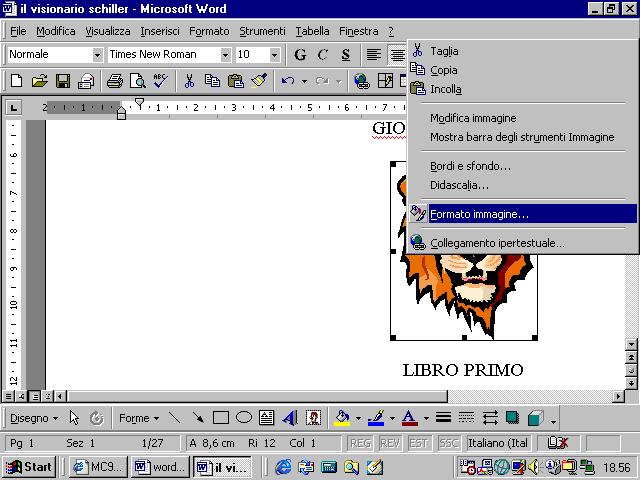640x480 pixels.
Task: Save the document with the floppy disk icon
Action: coord(63,80)
